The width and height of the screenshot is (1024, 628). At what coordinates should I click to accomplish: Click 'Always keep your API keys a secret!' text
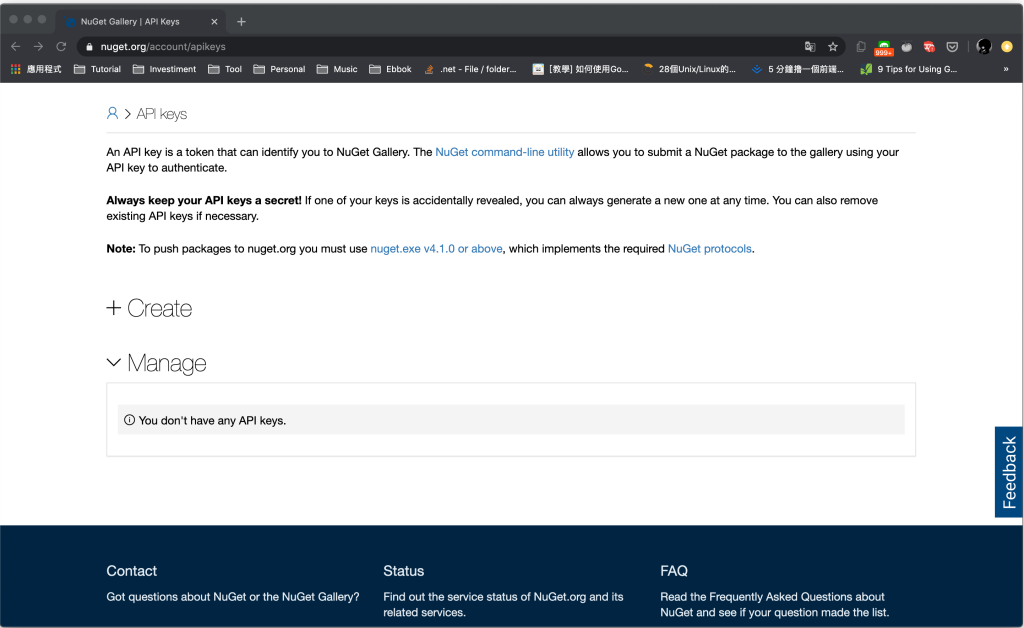pos(204,200)
